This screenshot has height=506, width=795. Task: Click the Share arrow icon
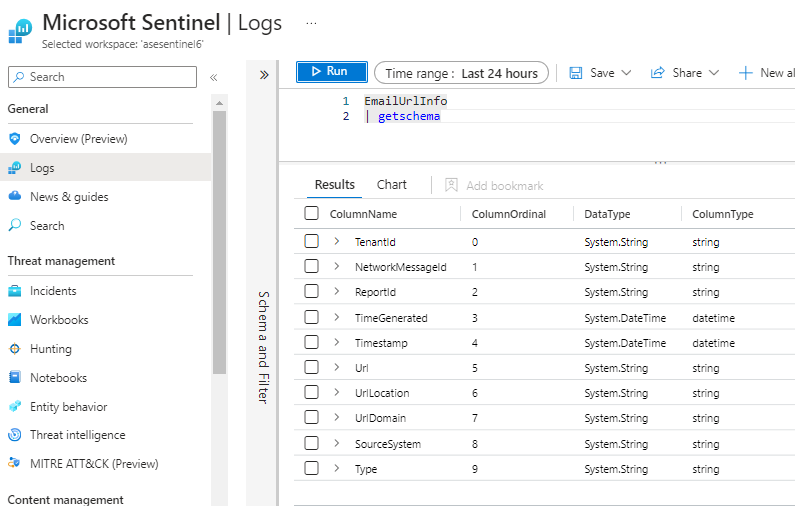(657, 73)
